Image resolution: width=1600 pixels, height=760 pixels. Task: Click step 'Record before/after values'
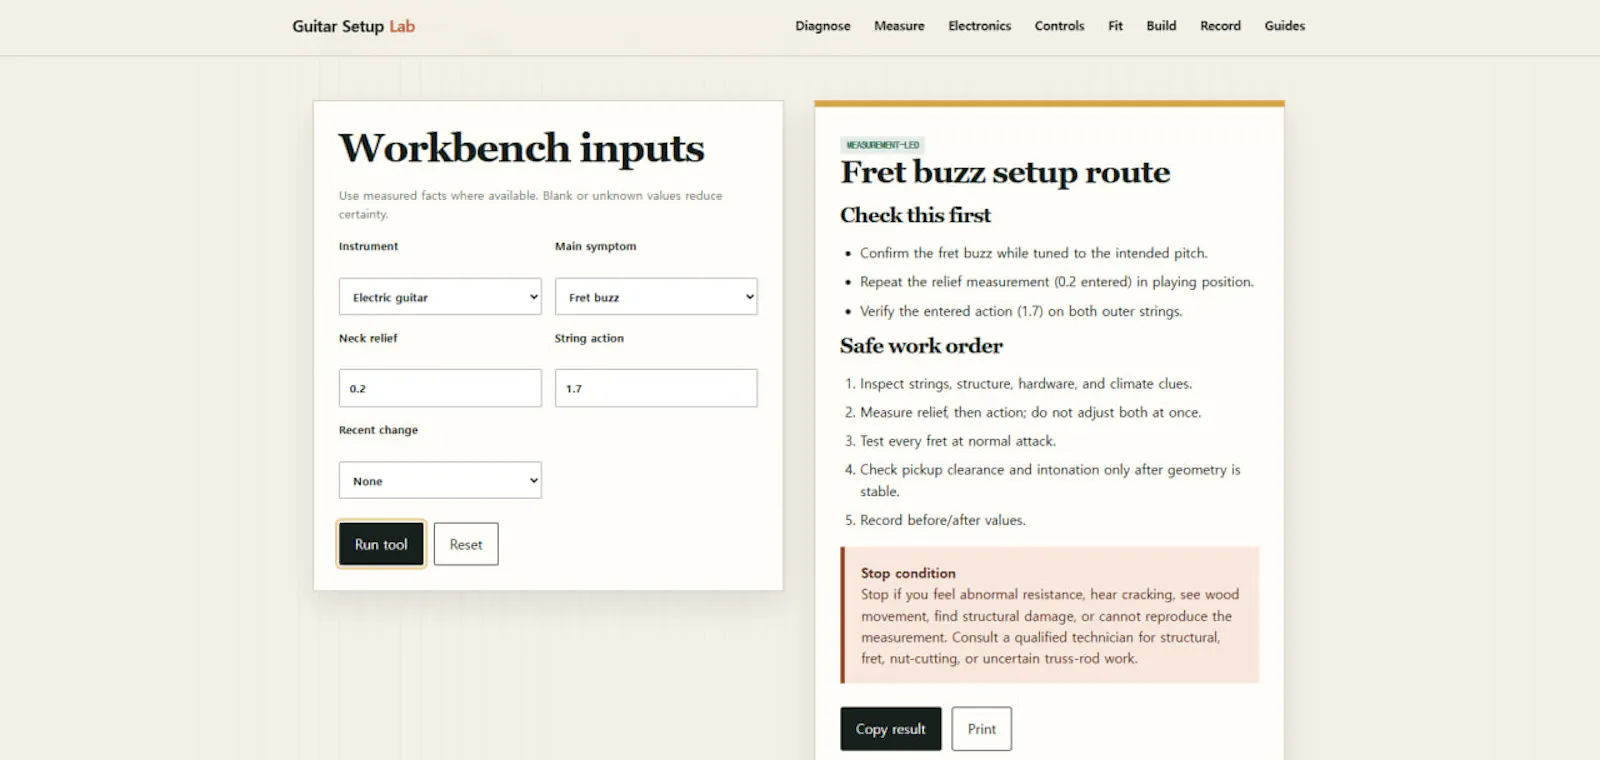[x=943, y=520]
